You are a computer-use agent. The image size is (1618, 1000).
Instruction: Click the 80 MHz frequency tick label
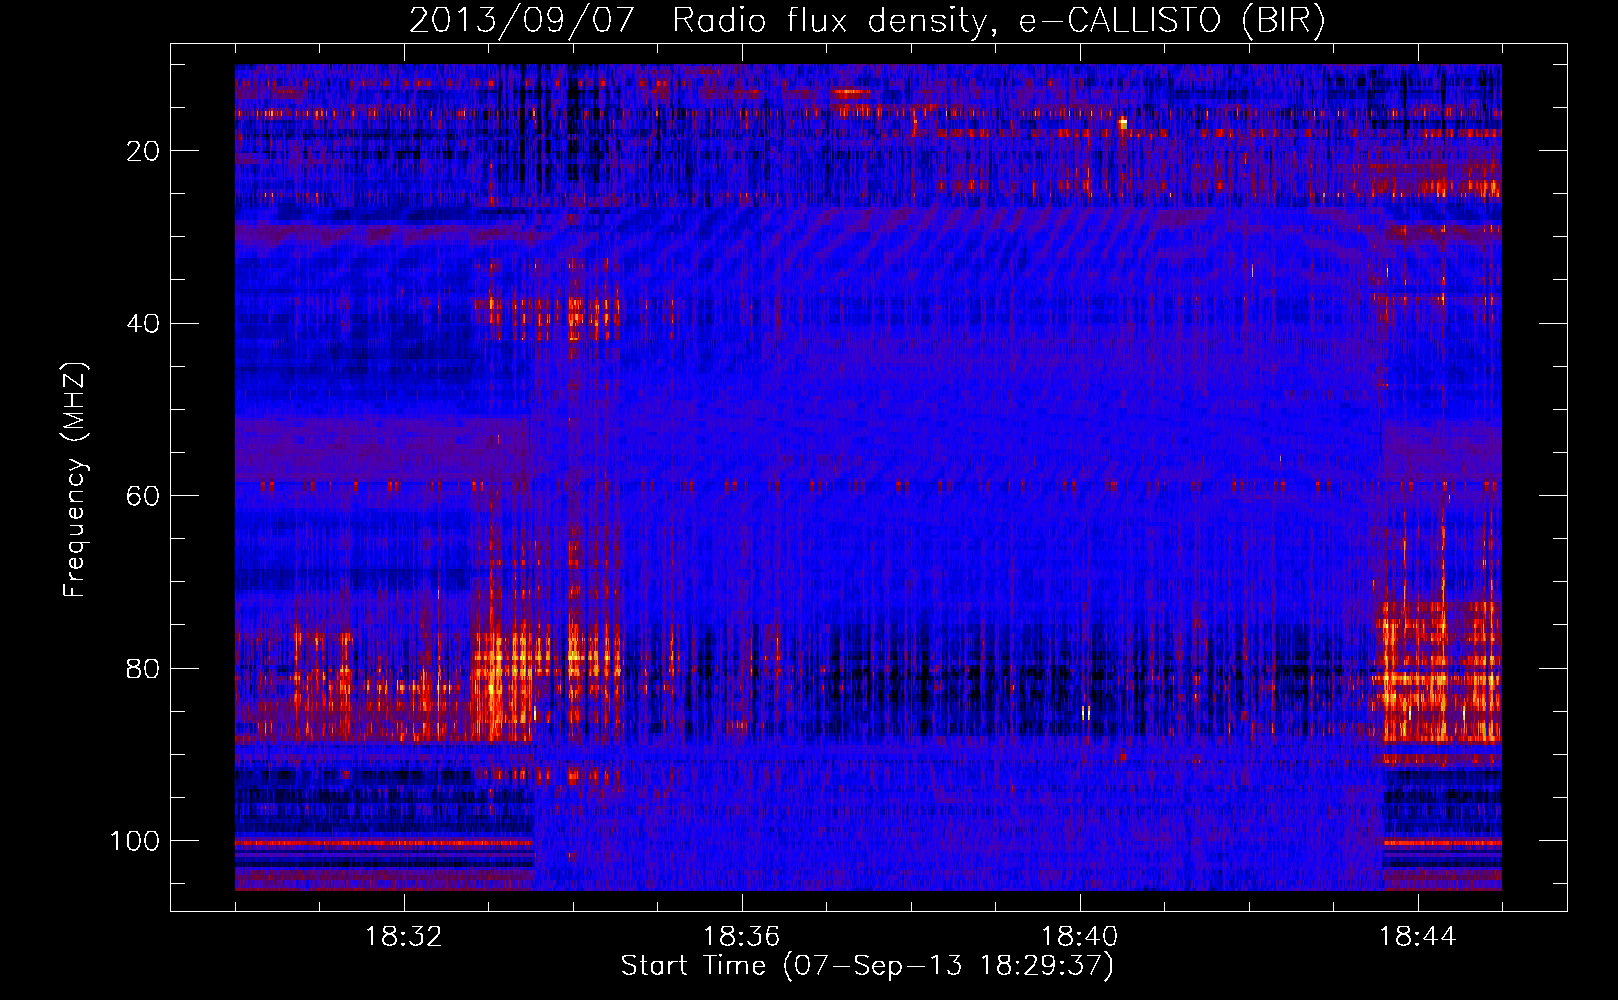[144, 669]
